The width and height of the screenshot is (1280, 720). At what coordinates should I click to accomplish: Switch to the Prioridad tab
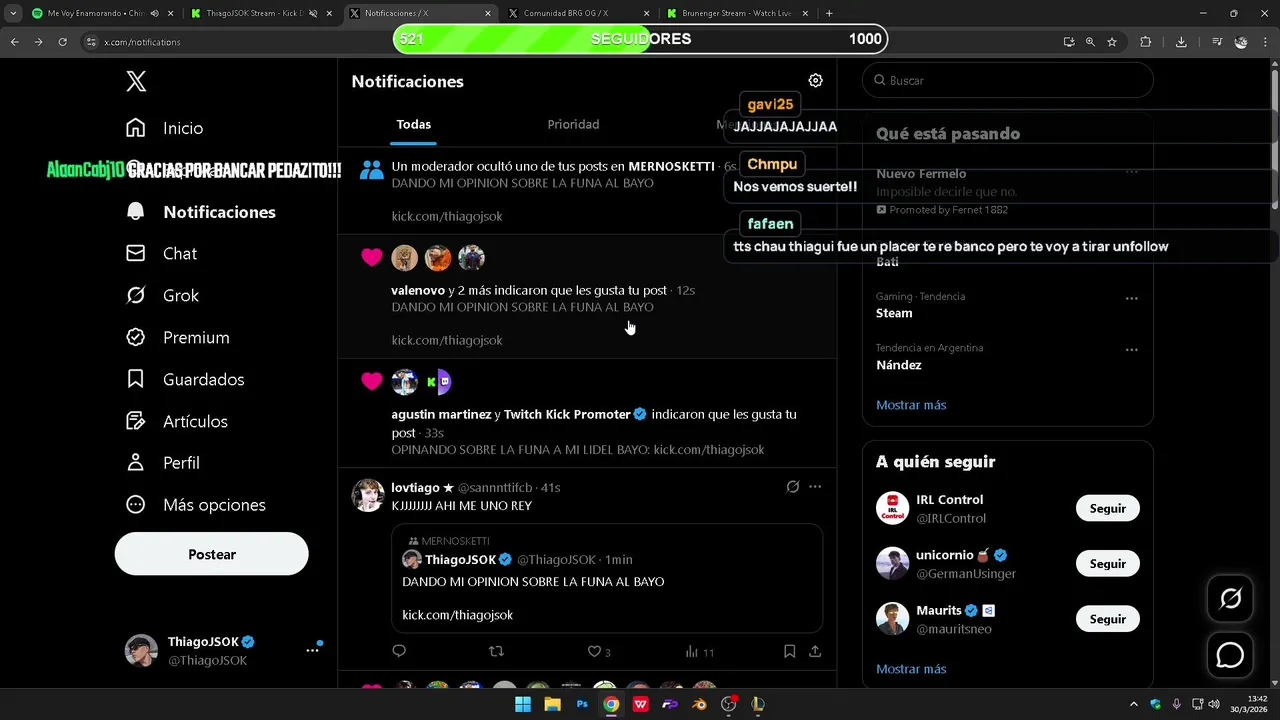point(573,125)
